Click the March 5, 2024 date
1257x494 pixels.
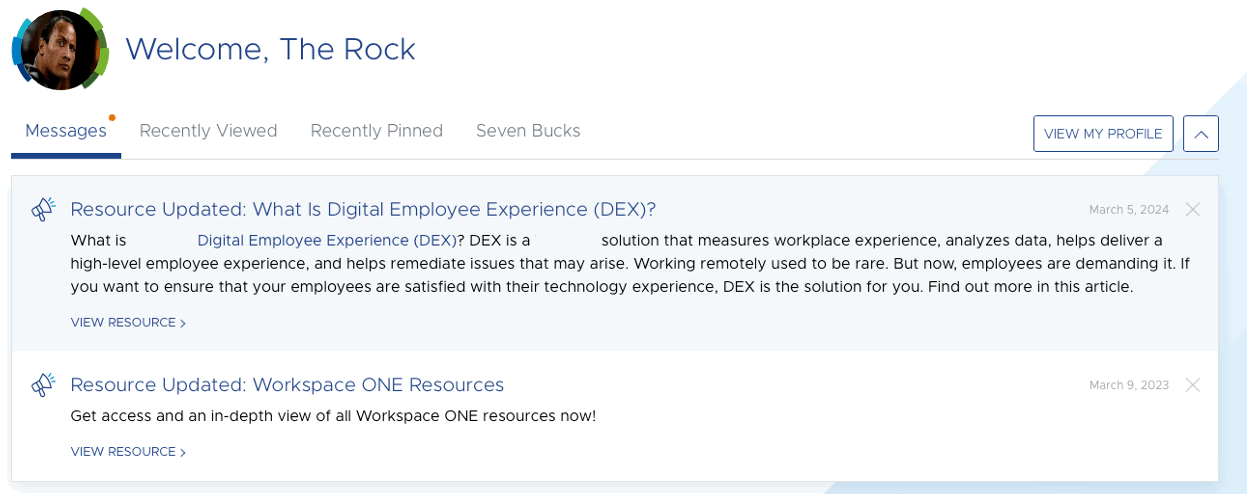pyautogui.click(x=1128, y=210)
